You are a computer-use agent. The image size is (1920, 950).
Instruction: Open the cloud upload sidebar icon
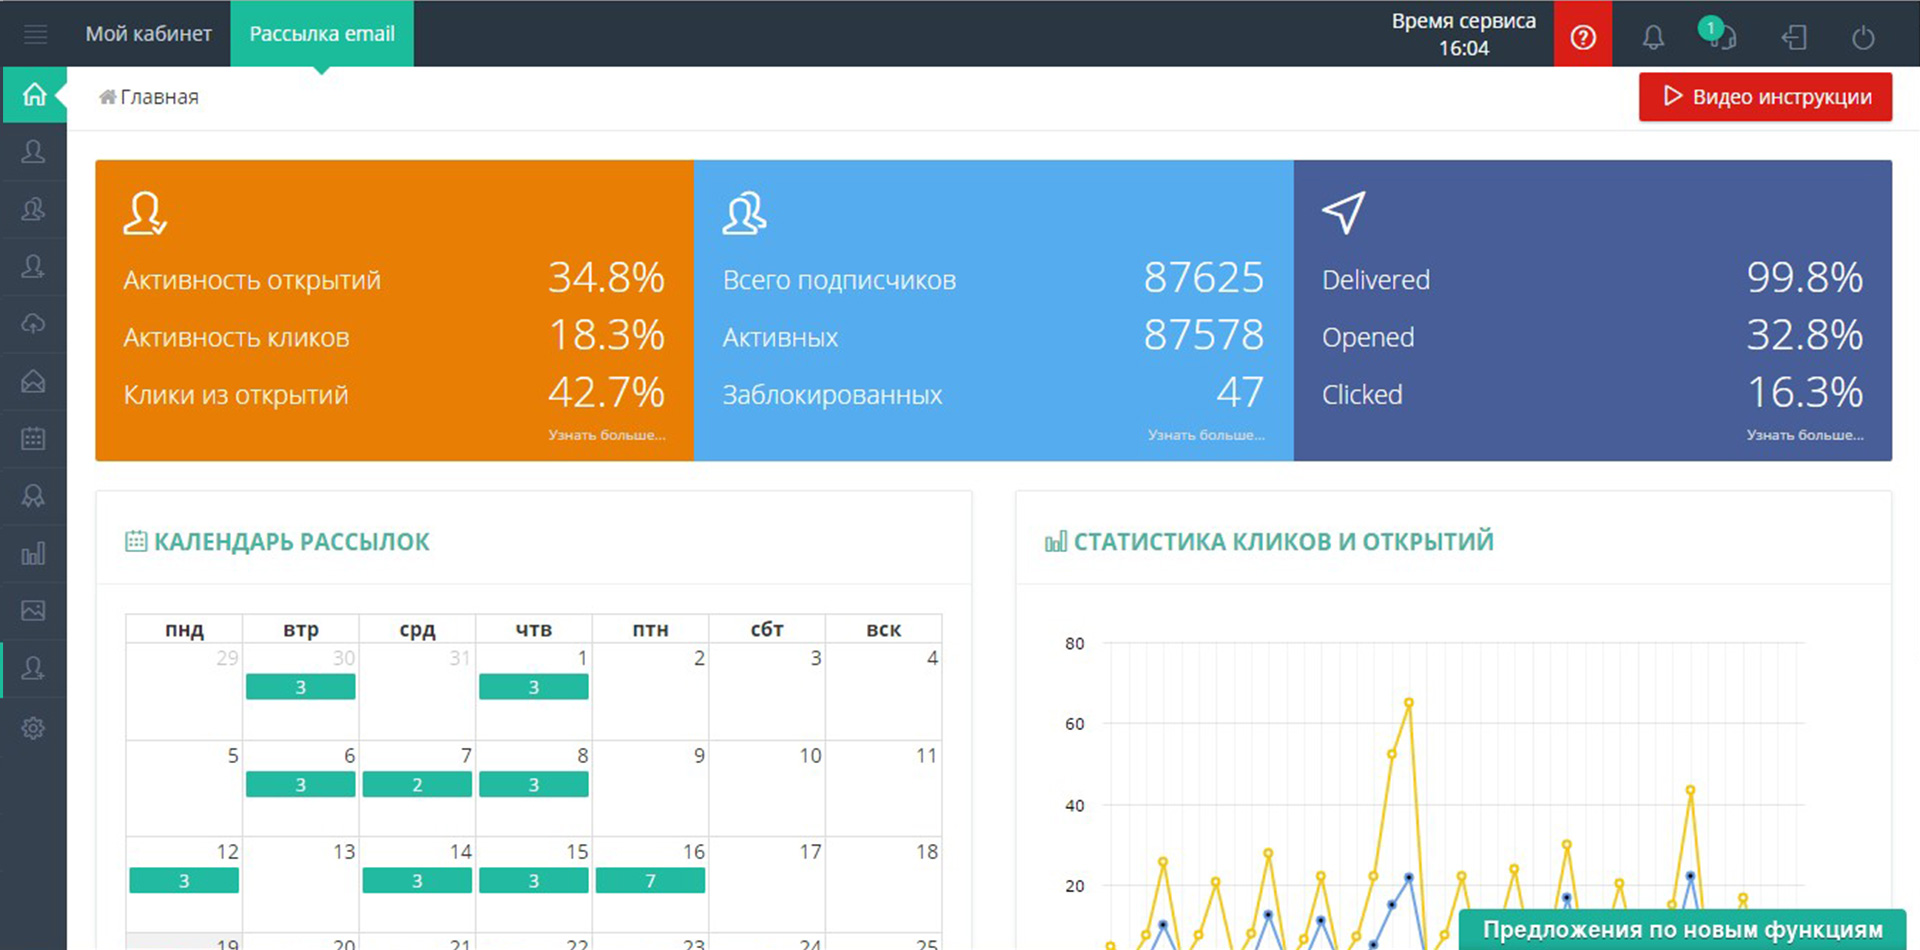tap(33, 324)
